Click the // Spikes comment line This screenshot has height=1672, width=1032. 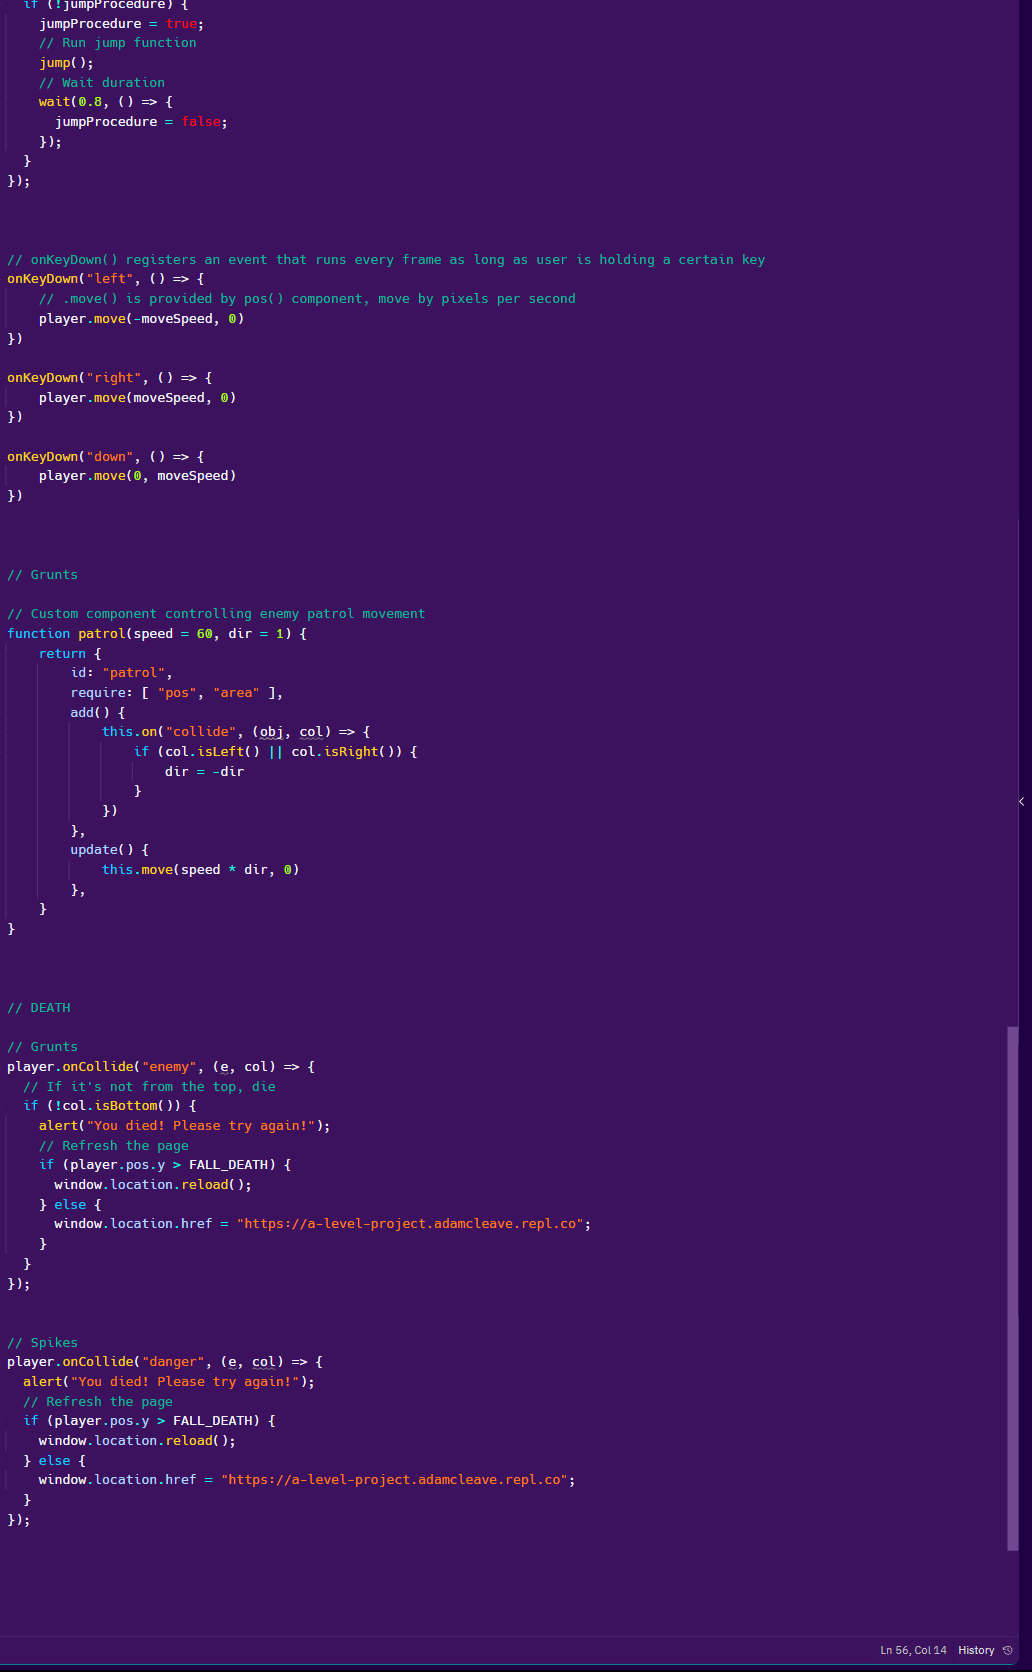[x=42, y=1343]
